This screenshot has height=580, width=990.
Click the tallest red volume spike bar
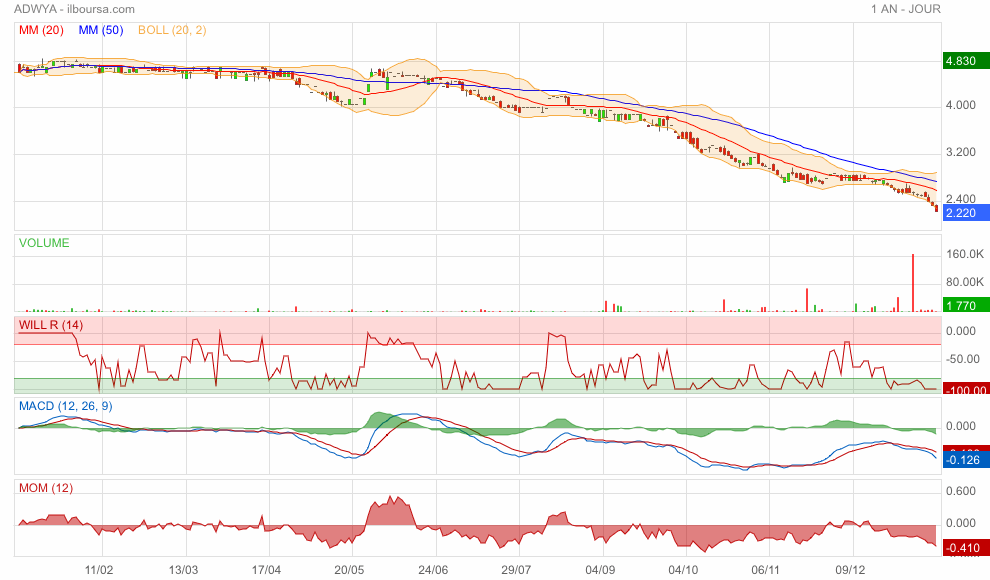tap(912, 283)
